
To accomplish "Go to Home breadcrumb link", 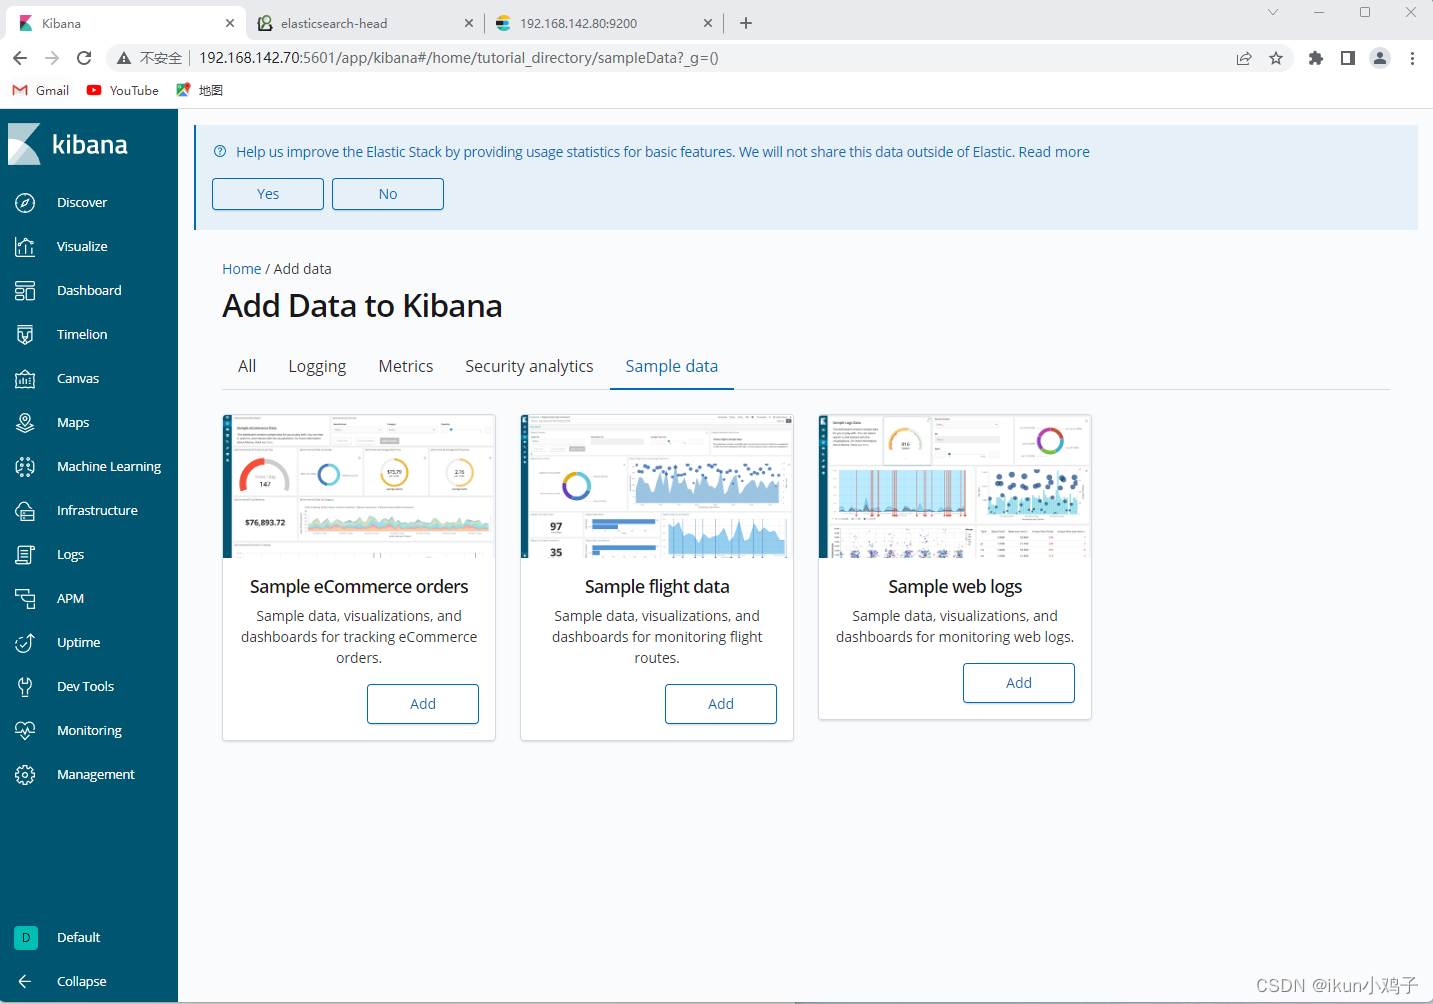I will (x=241, y=269).
